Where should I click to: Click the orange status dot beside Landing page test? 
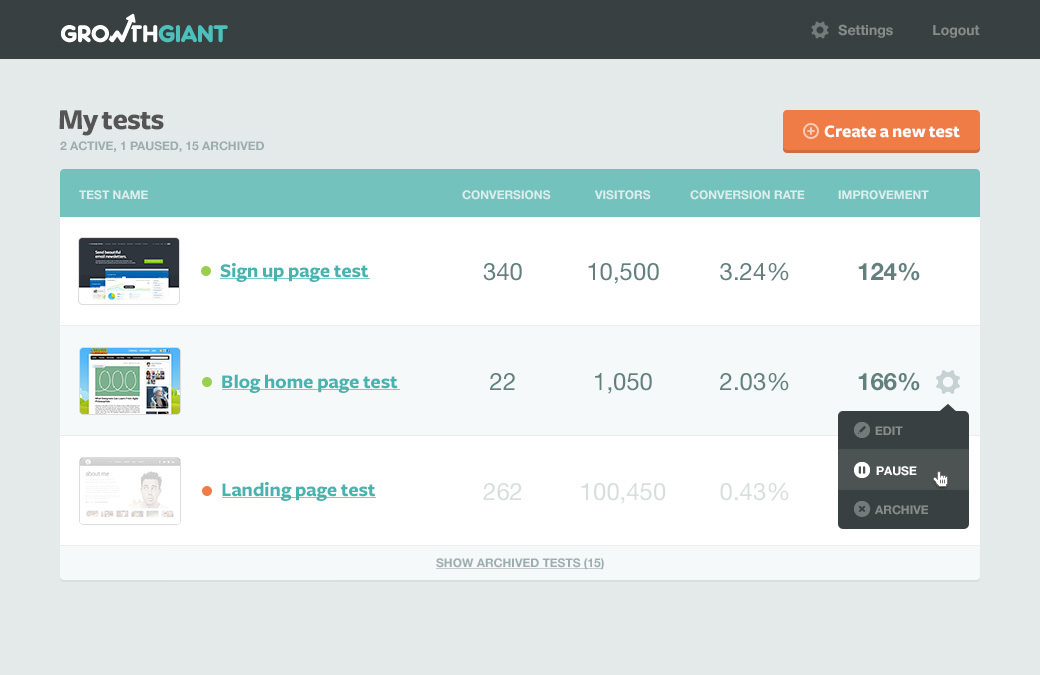(207, 491)
